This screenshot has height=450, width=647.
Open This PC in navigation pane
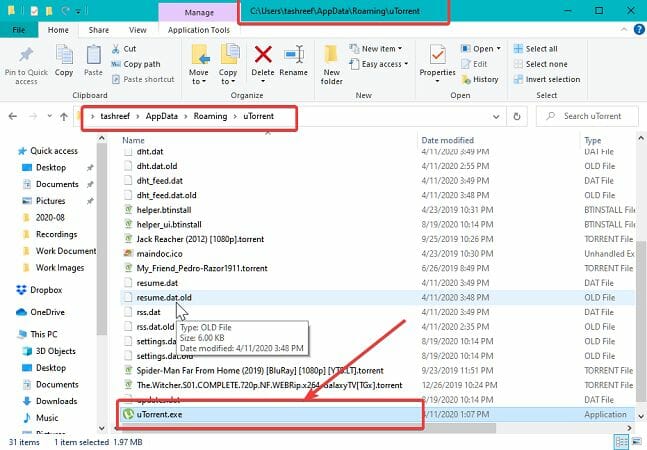(x=37, y=334)
